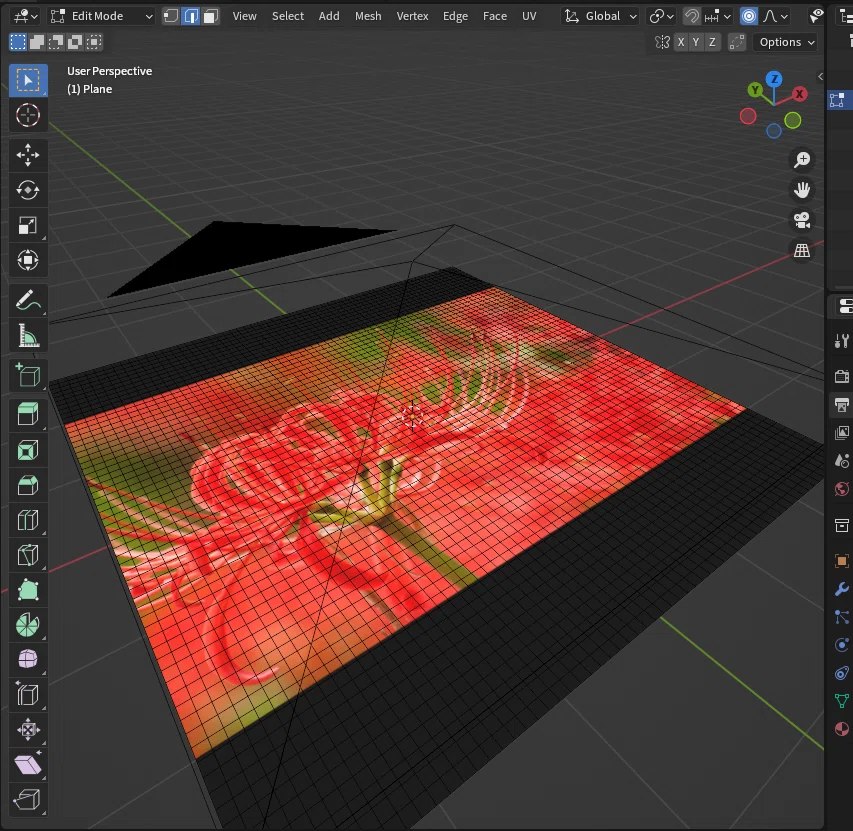
Task: Open Global transform orientation dropdown
Action: tap(600, 16)
